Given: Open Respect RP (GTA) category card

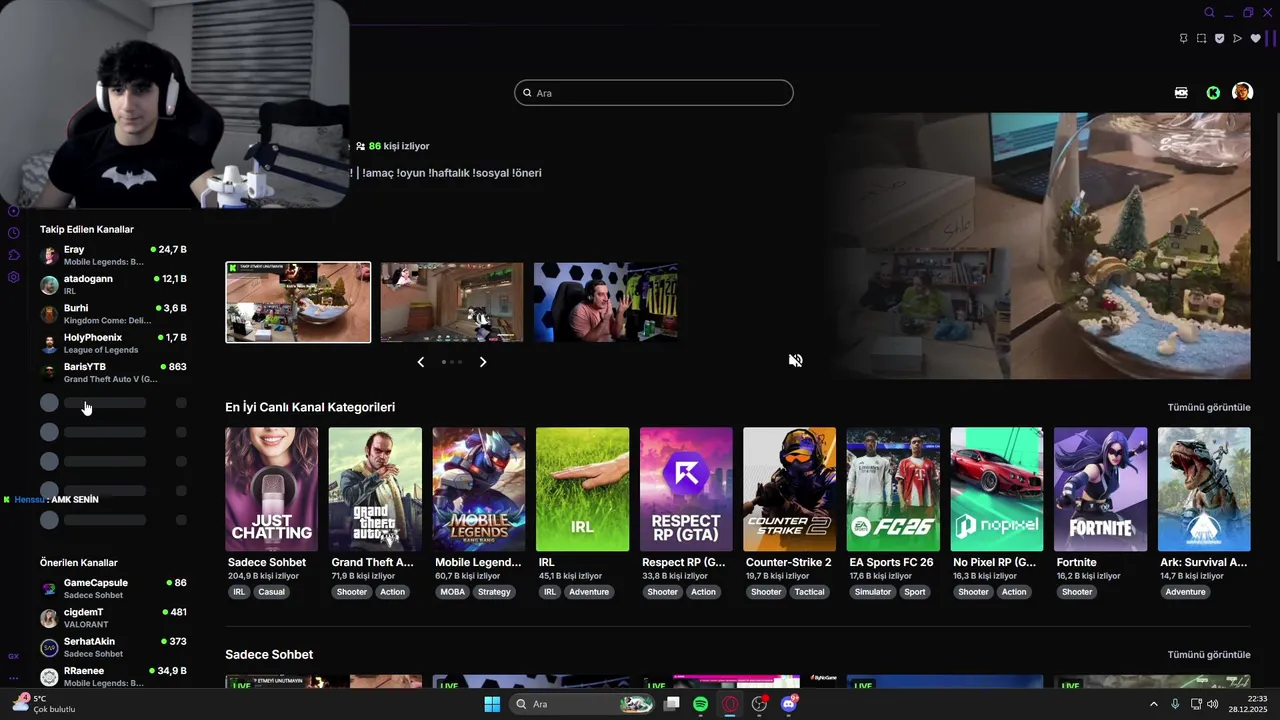Looking at the screenshot, I should click(686, 489).
